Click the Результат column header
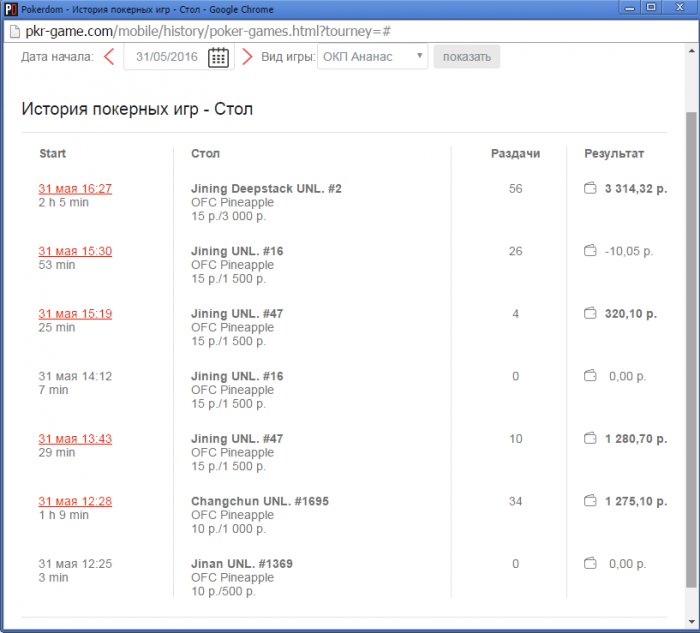This screenshot has width=700, height=633. [x=614, y=154]
